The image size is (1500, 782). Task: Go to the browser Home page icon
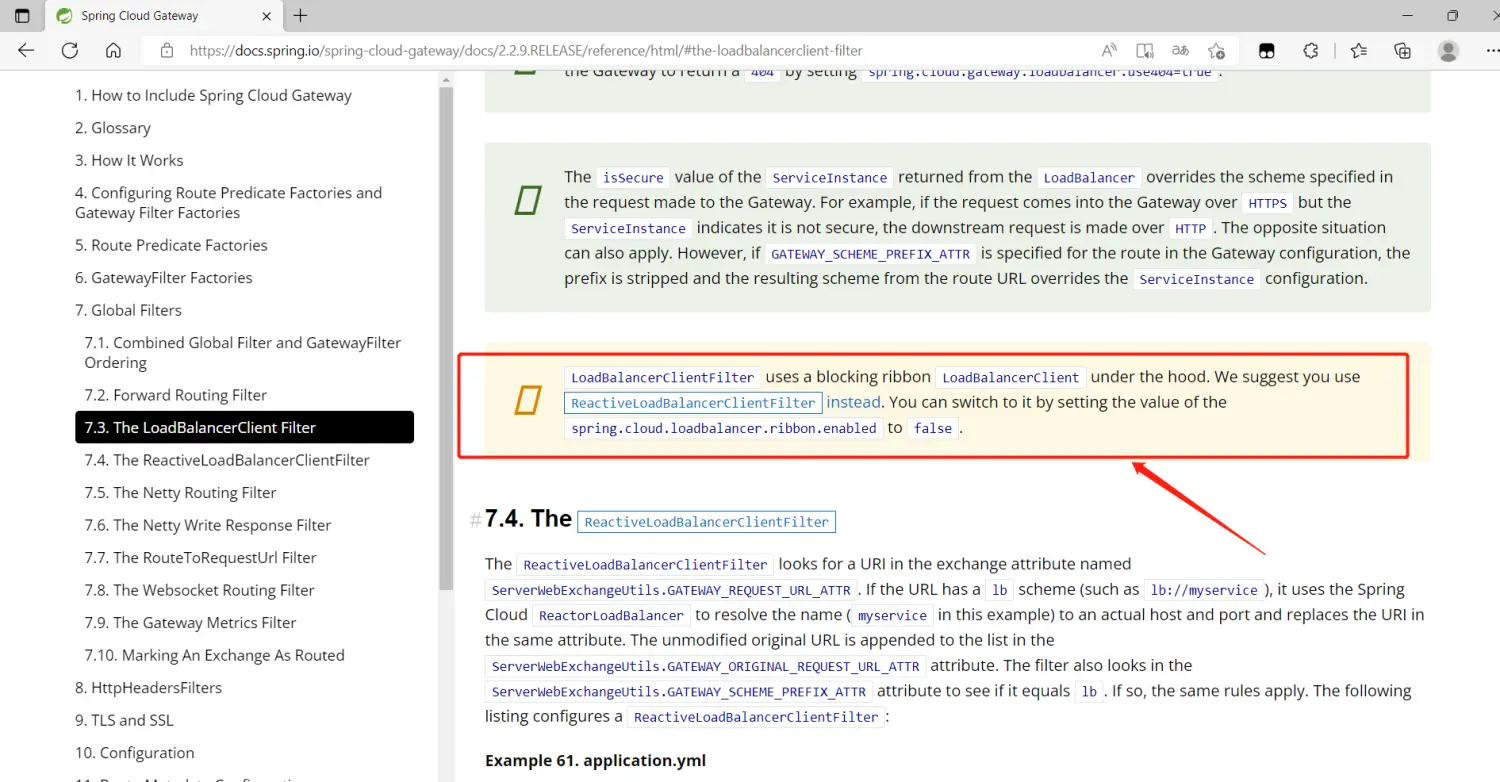coord(113,50)
